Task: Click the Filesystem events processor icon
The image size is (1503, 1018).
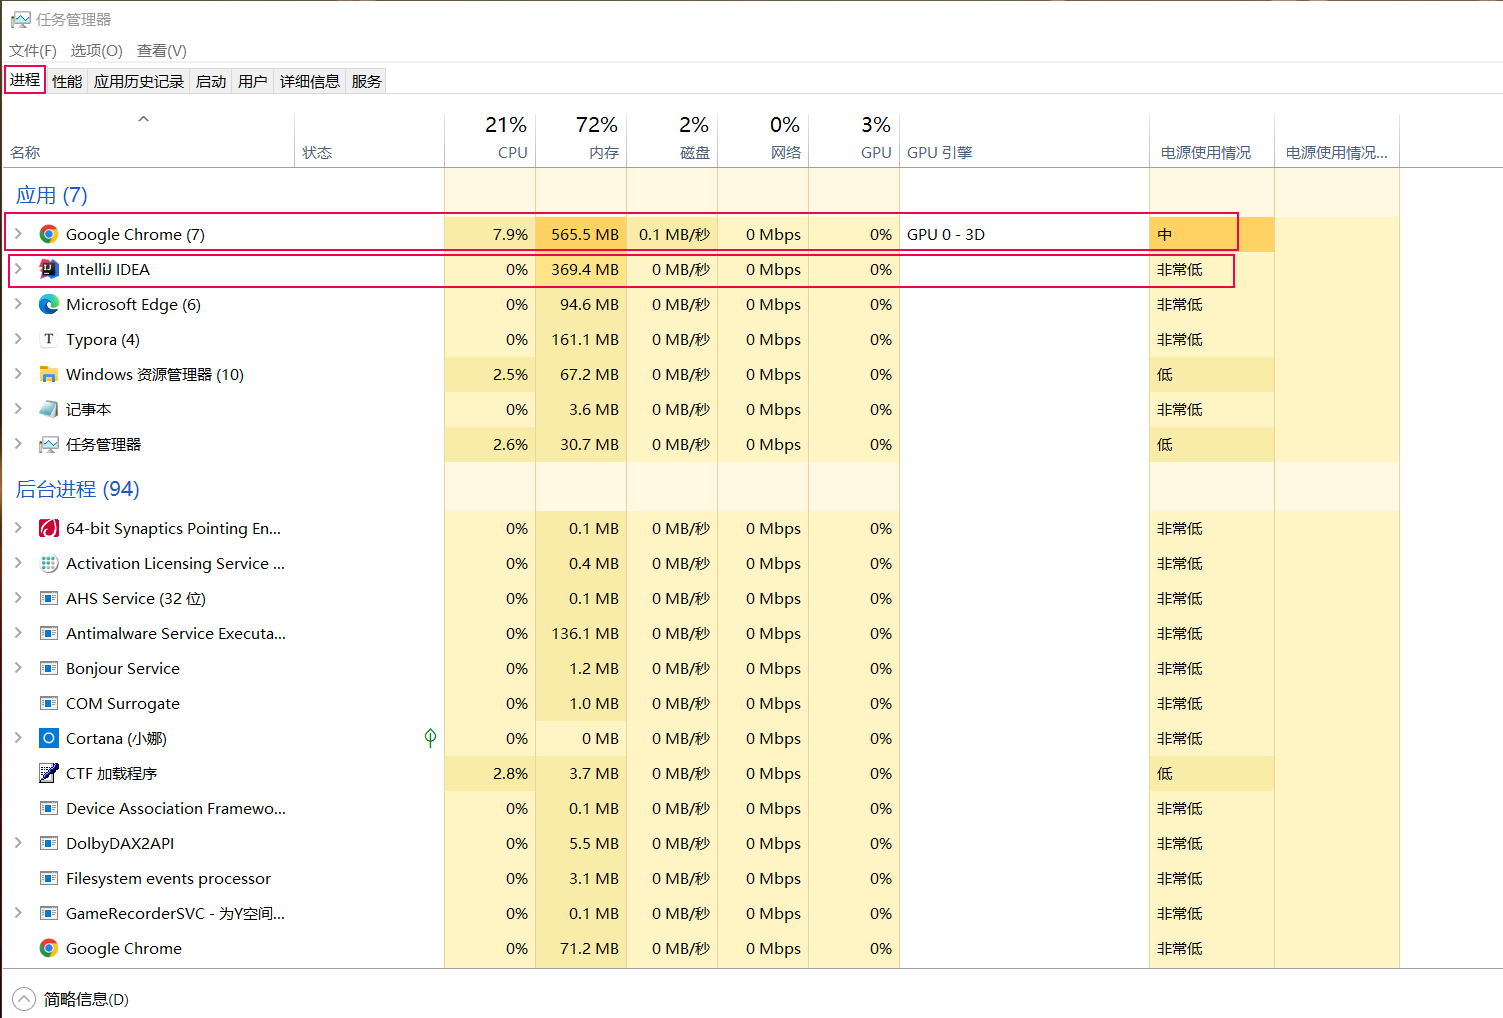Action: (x=48, y=878)
